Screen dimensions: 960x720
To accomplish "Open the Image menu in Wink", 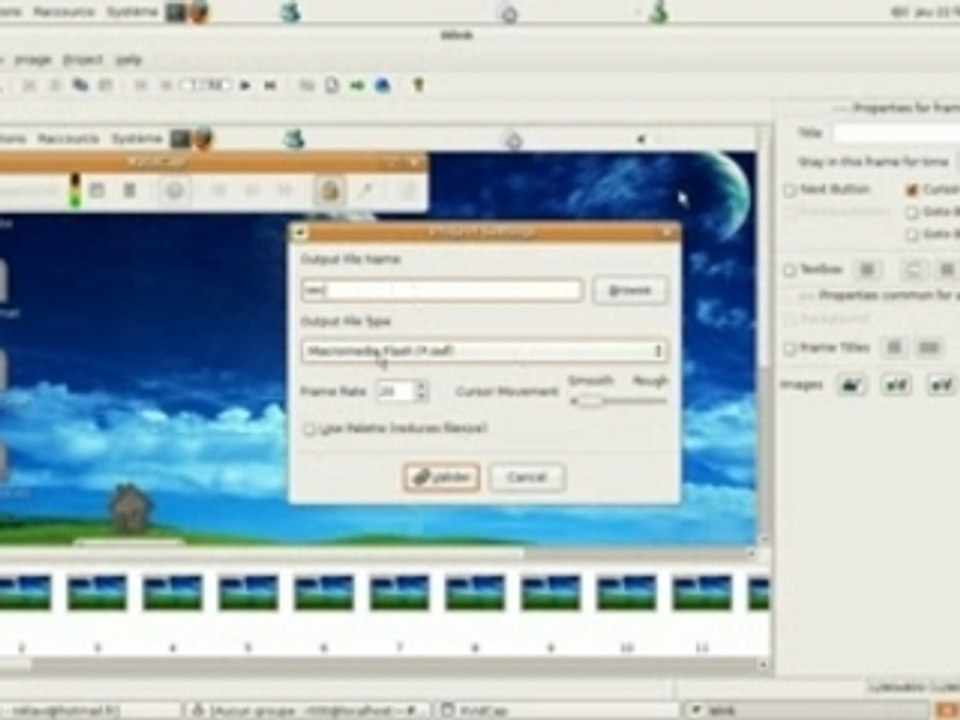I will (x=33, y=59).
